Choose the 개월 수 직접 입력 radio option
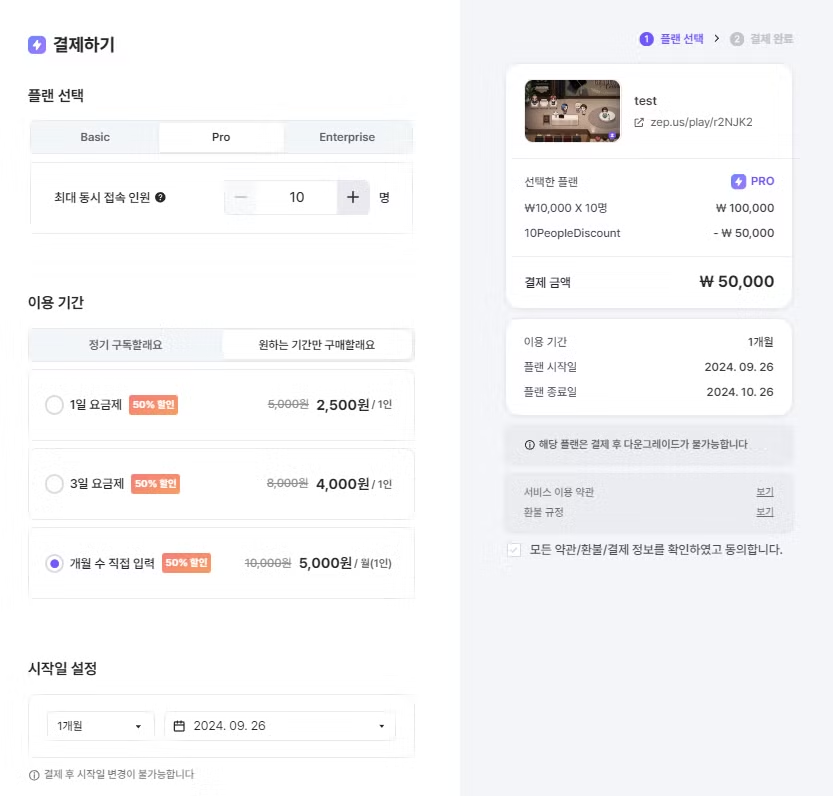 [55, 563]
